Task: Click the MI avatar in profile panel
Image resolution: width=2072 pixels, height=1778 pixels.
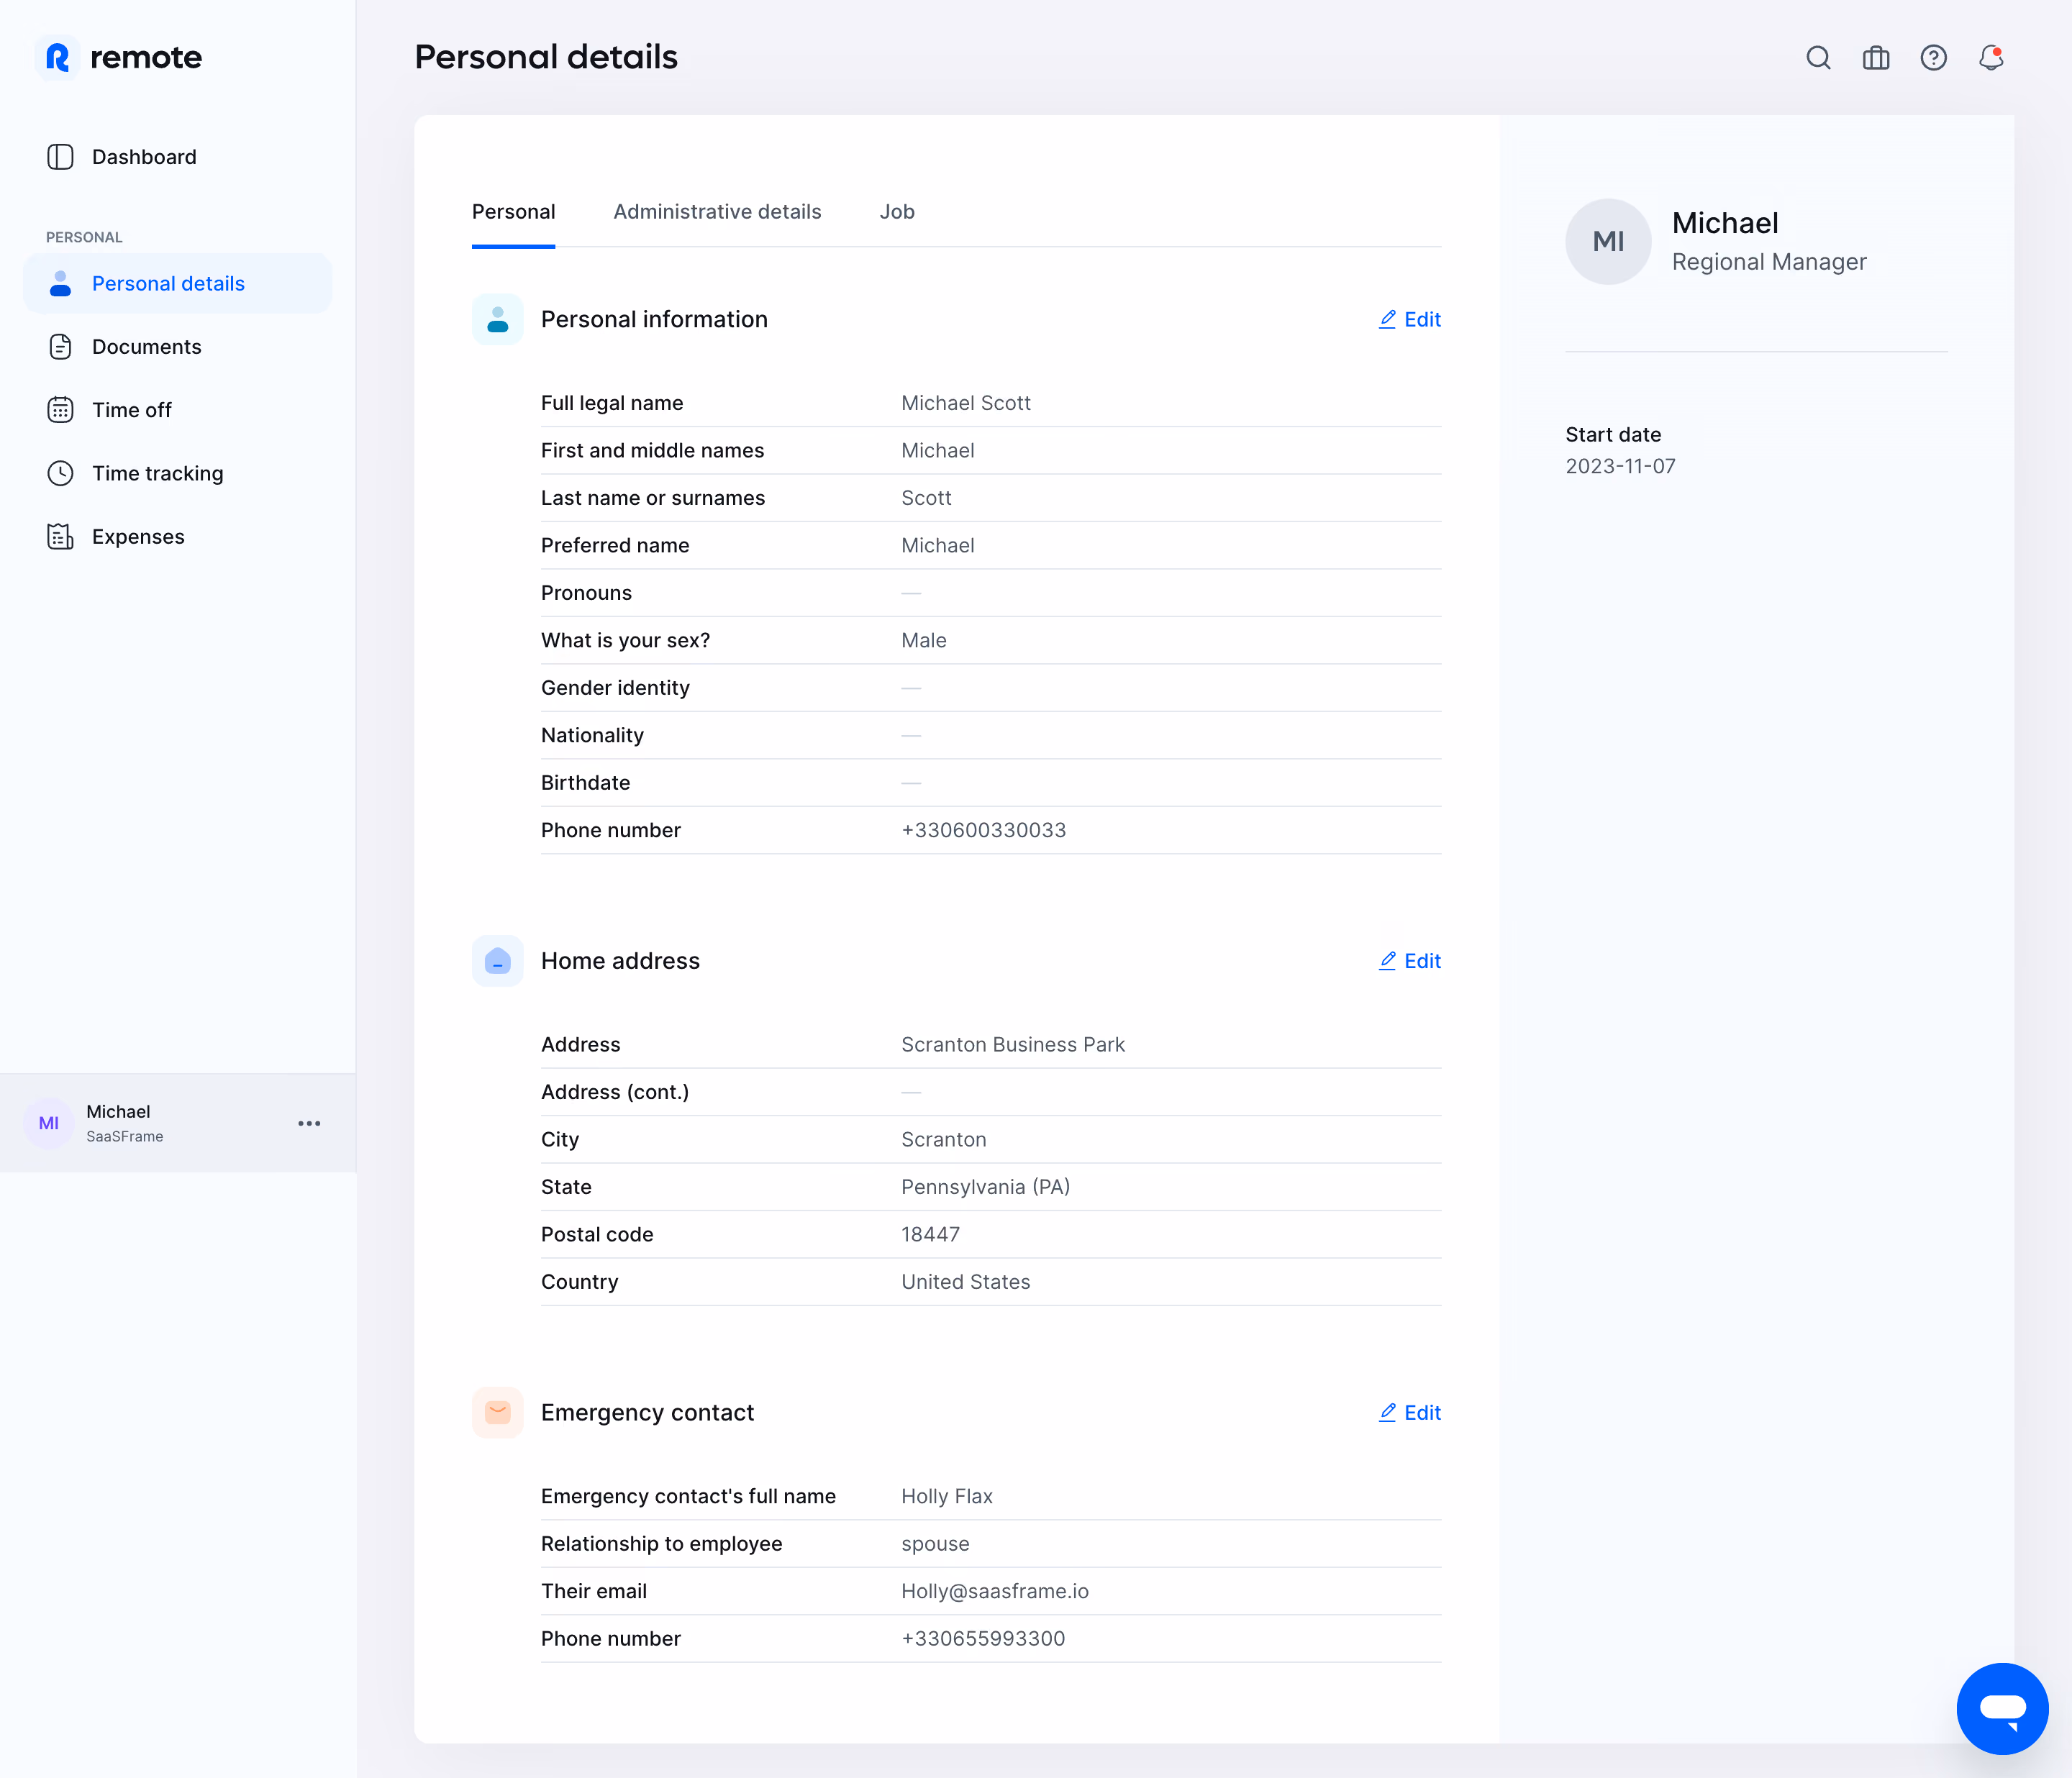Action: tap(1608, 241)
